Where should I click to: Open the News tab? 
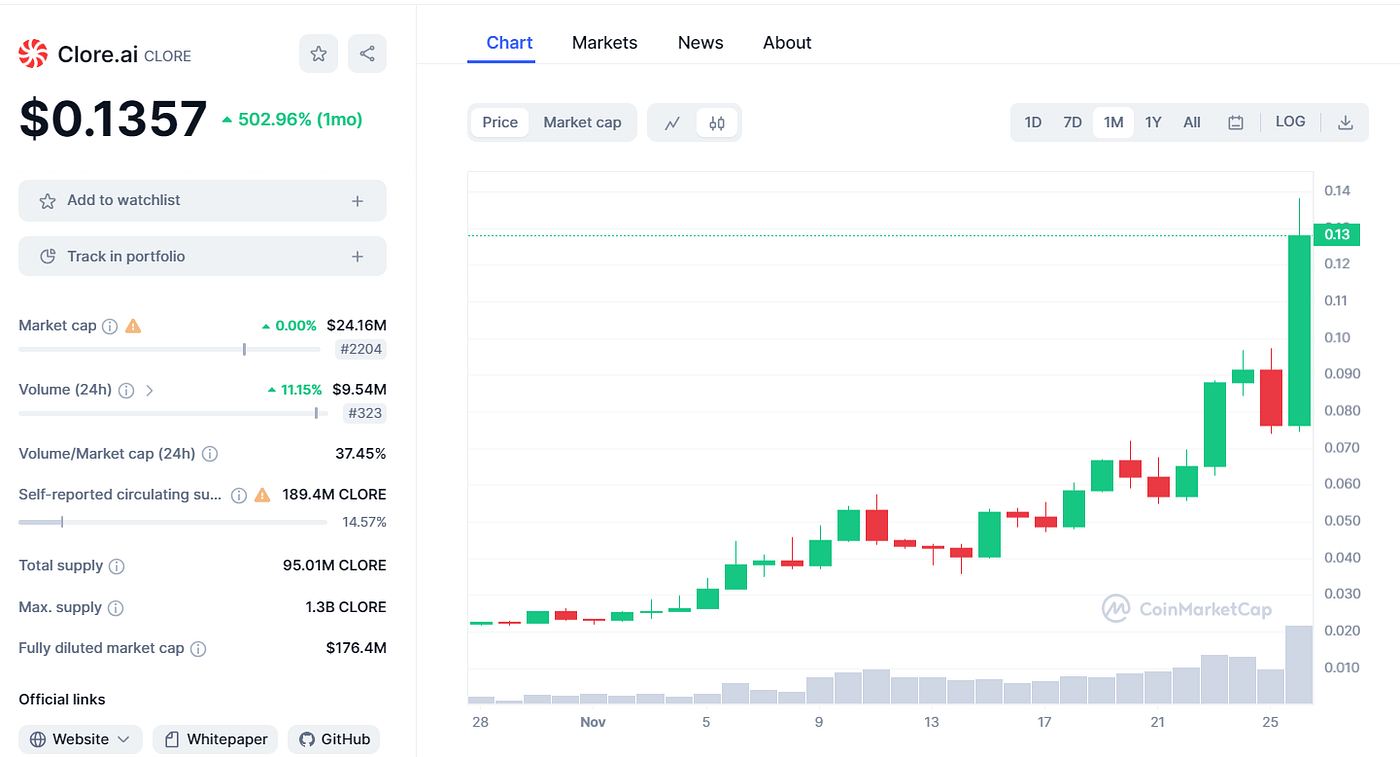tap(700, 42)
